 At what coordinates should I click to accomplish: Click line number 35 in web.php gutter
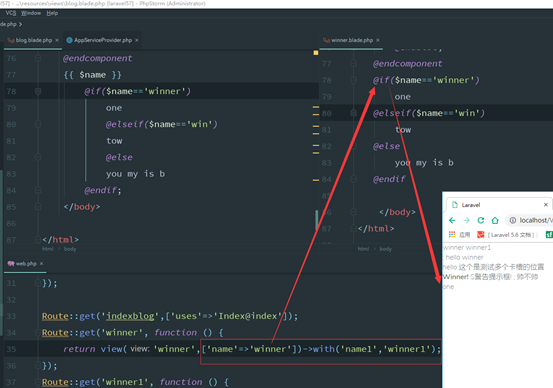[x=11, y=349]
